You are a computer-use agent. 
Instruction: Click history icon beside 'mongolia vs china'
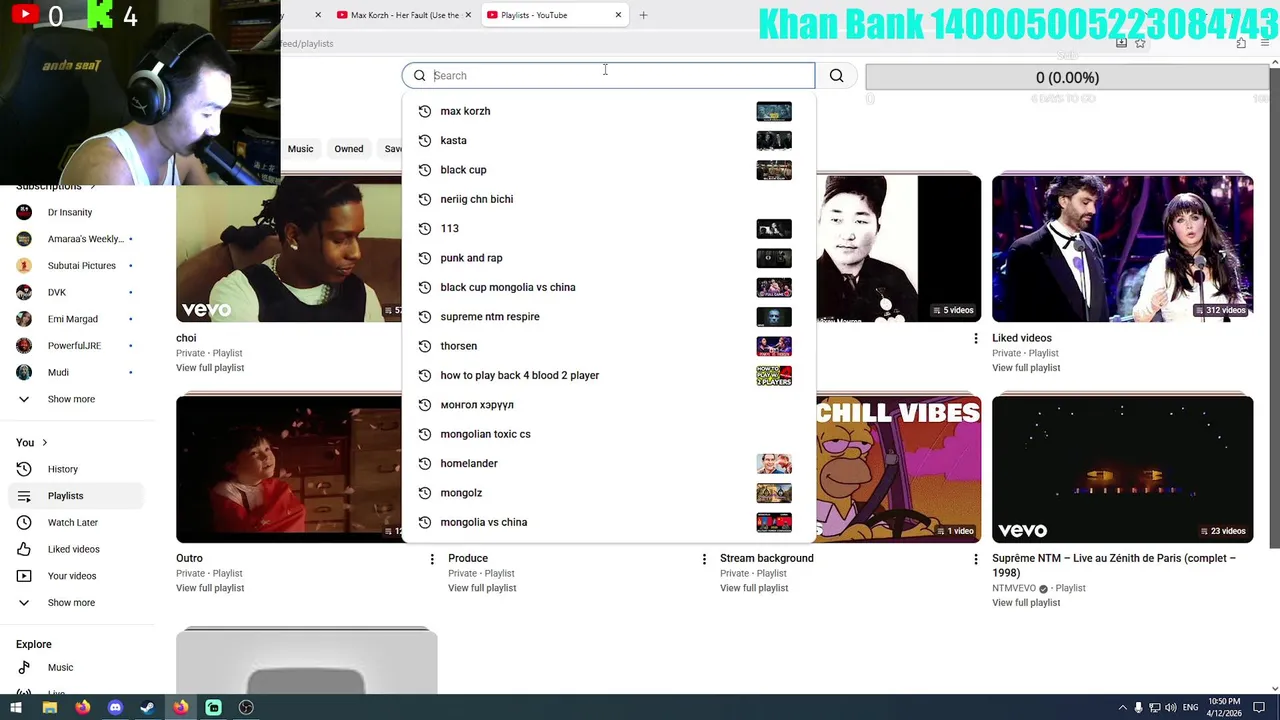[x=425, y=522]
